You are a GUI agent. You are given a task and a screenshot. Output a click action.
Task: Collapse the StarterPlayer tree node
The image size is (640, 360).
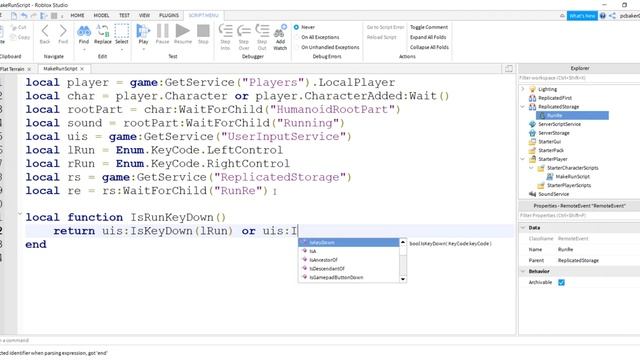523,159
